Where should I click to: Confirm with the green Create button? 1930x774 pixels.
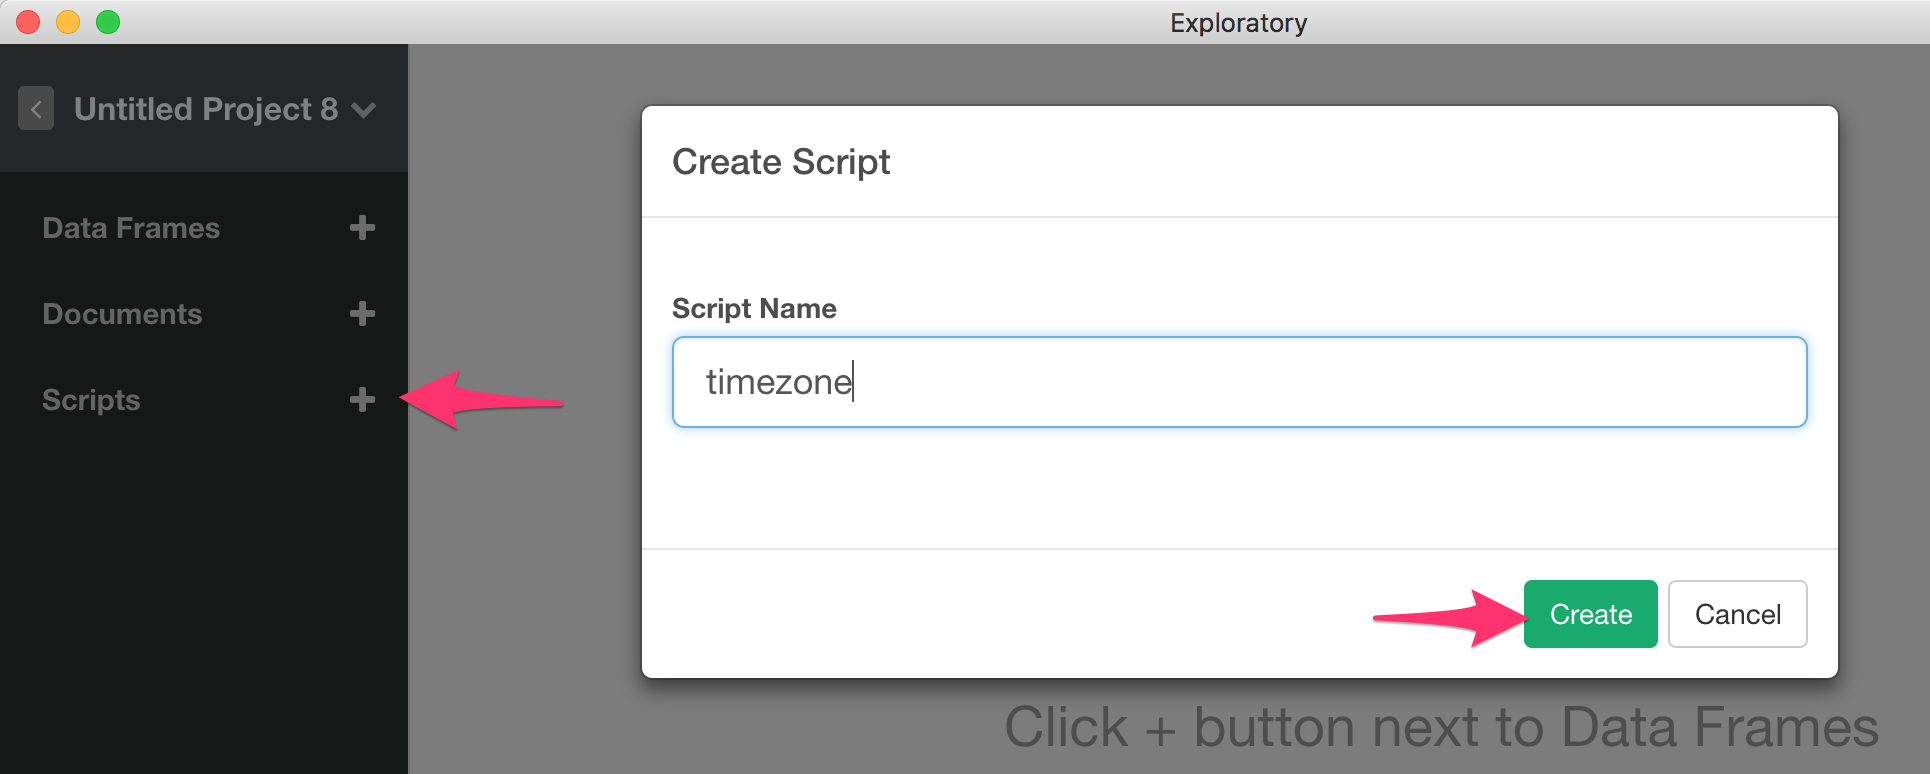[x=1590, y=614]
